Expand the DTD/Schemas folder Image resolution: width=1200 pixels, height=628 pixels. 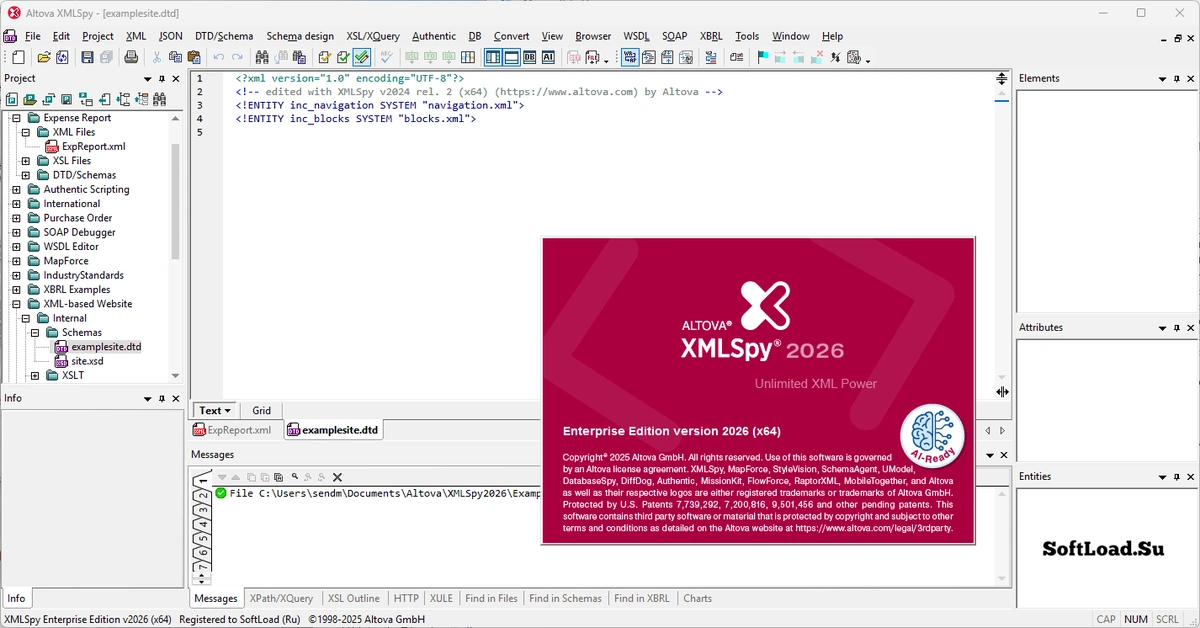click(x=26, y=175)
